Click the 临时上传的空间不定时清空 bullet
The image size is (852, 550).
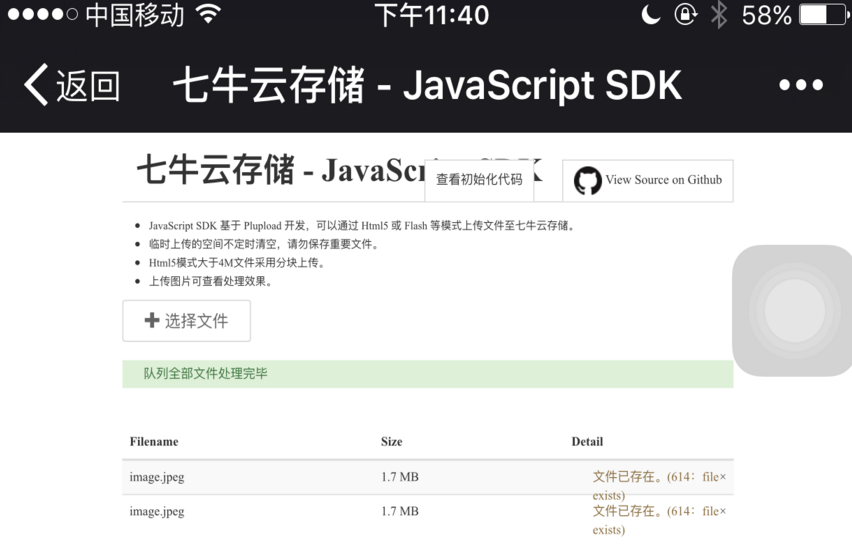(264, 244)
